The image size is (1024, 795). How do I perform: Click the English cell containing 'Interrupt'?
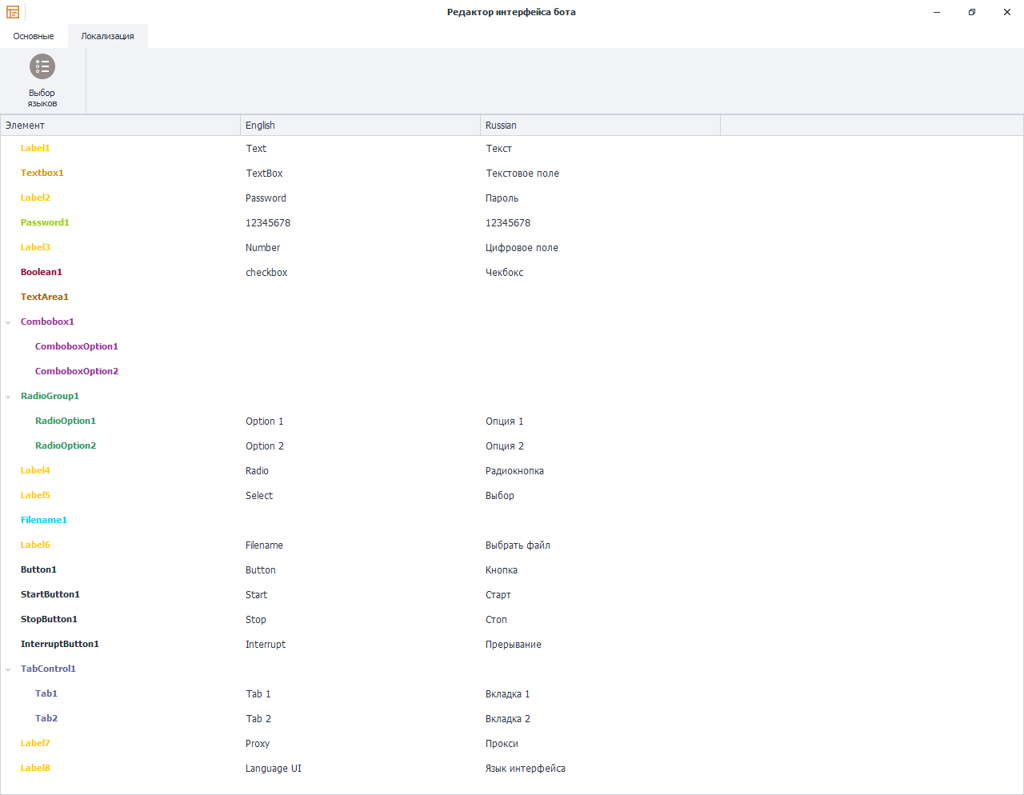click(x=266, y=645)
